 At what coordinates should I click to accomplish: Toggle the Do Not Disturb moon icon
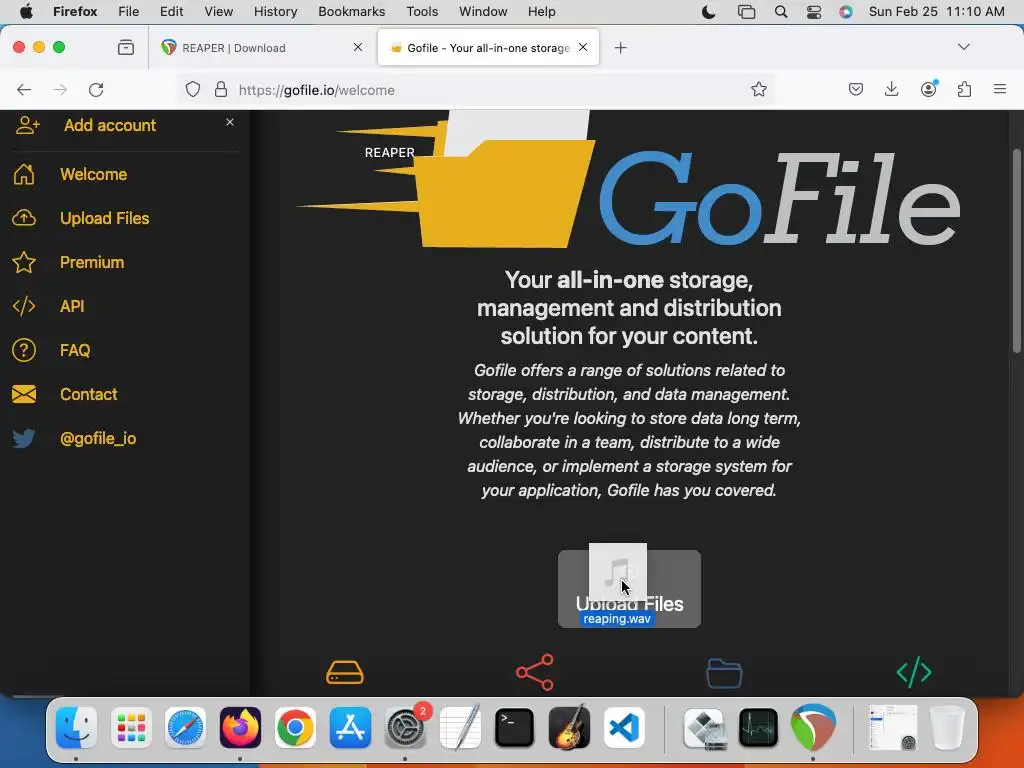point(709,12)
